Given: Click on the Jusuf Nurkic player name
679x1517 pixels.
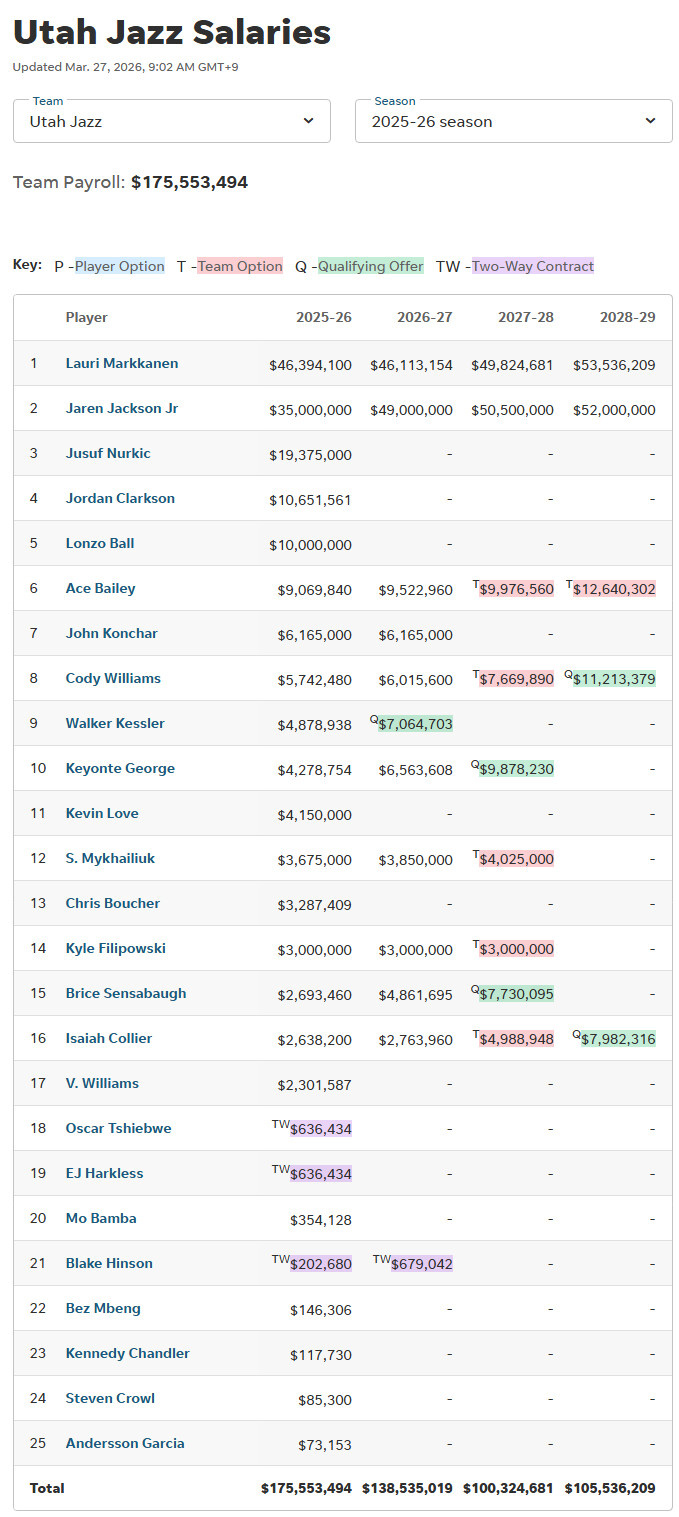Looking at the screenshot, I should coord(108,453).
